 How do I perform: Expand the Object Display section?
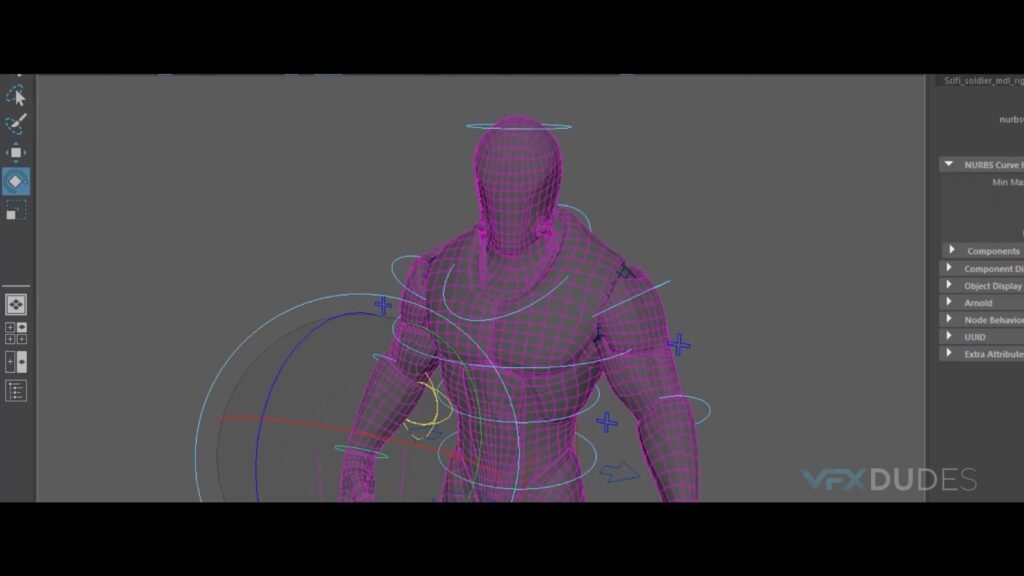point(951,285)
